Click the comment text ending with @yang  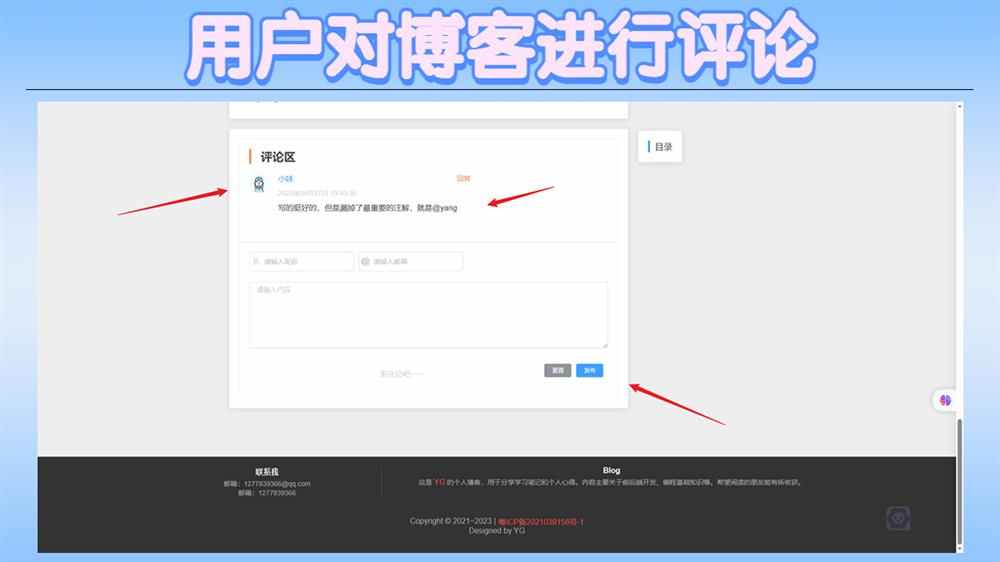(x=367, y=208)
